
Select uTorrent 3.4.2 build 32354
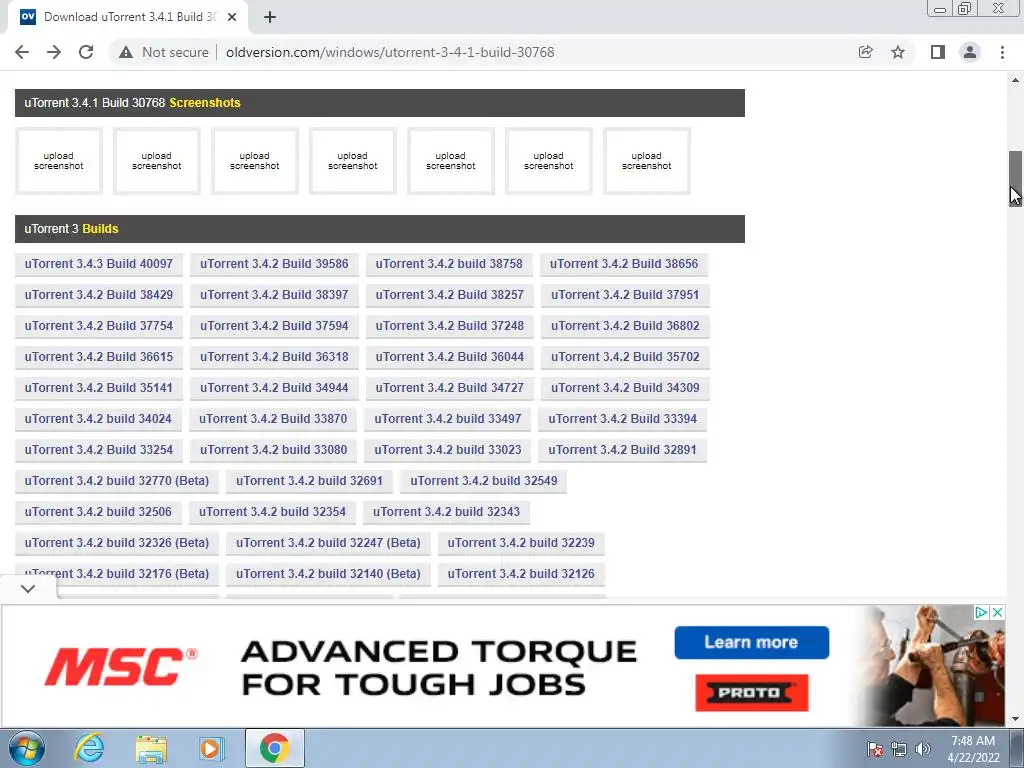[x=272, y=512]
